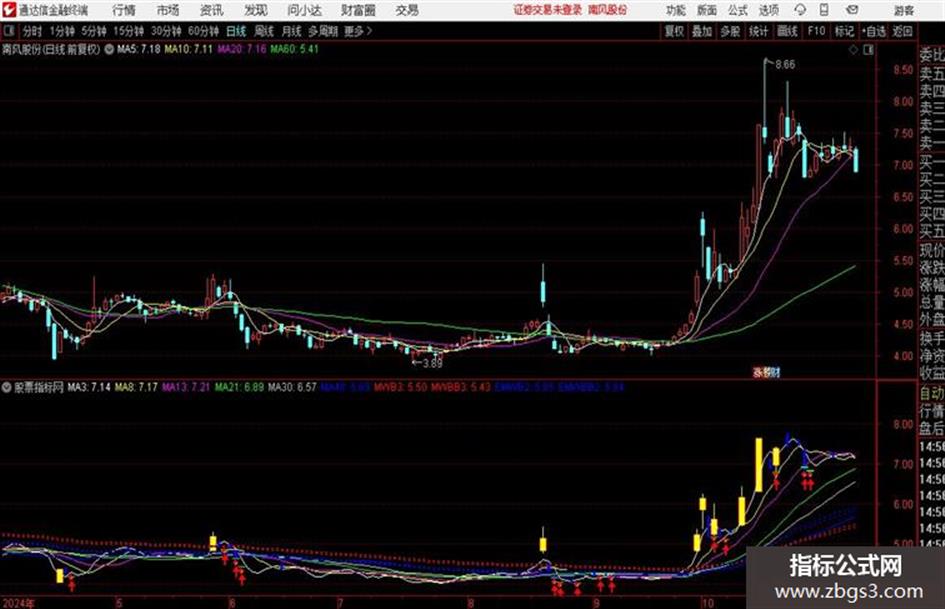Click the 叠加 overlay button
945x609 pixels.
click(702, 31)
